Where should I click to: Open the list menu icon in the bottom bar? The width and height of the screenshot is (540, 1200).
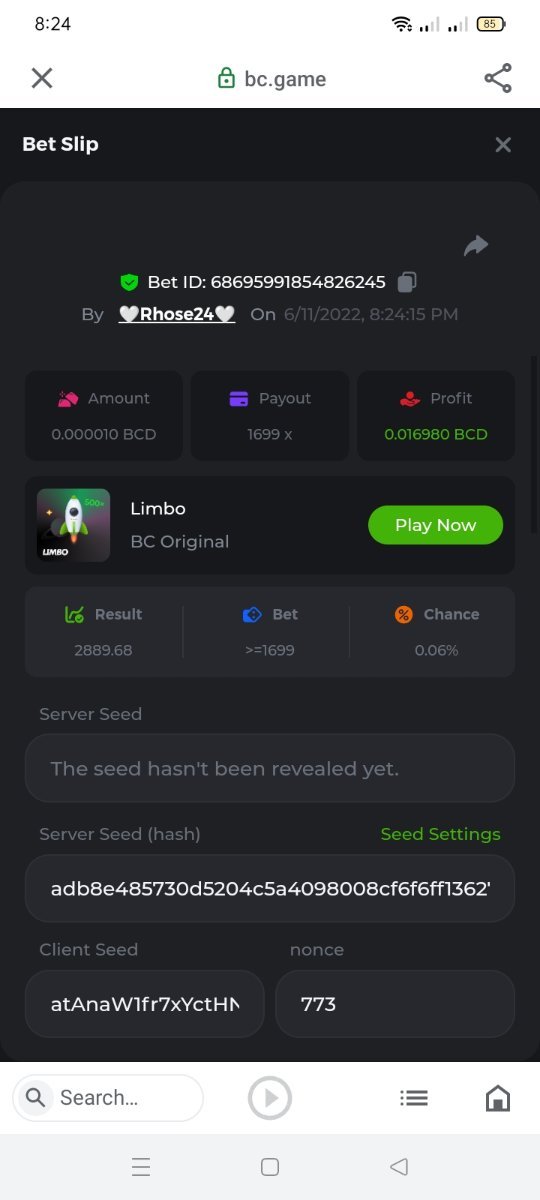pyautogui.click(x=414, y=1098)
